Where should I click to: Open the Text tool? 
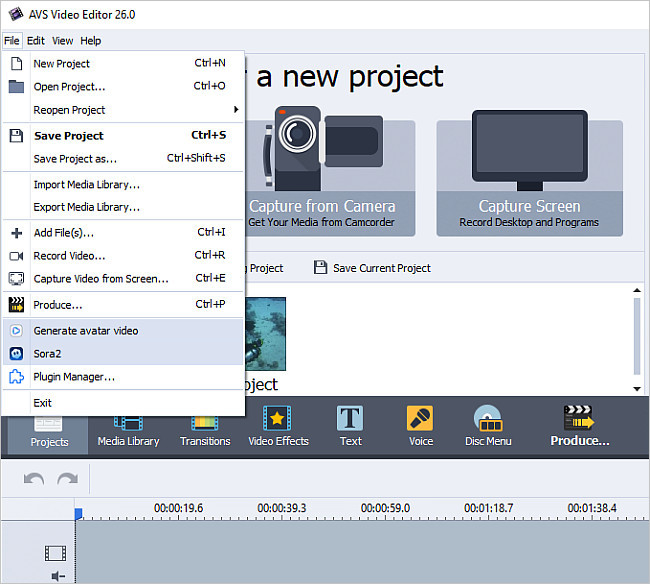tap(351, 426)
